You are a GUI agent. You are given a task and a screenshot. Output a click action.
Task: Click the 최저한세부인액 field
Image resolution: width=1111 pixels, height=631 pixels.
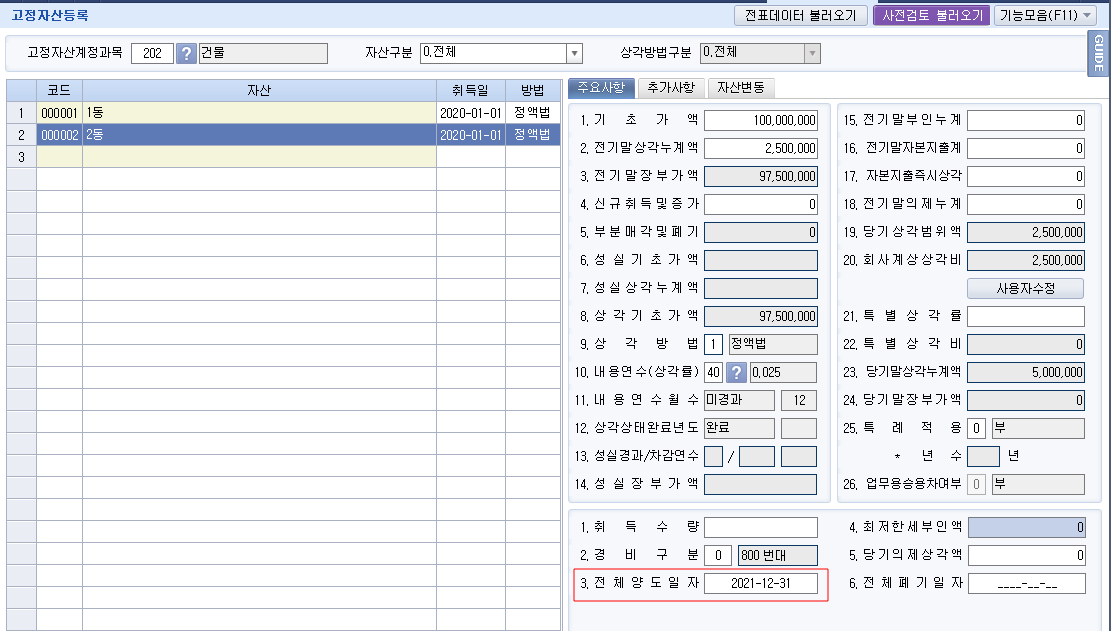click(x=1026, y=527)
